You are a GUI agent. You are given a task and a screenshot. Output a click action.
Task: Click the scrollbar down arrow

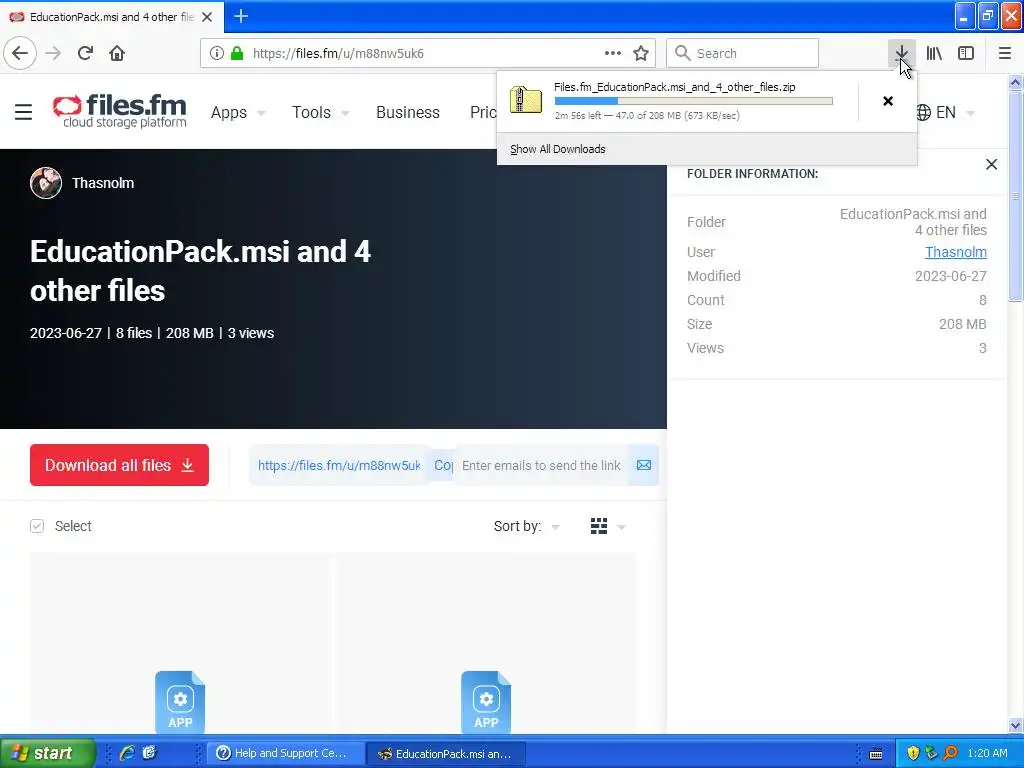coord(1015,725)
